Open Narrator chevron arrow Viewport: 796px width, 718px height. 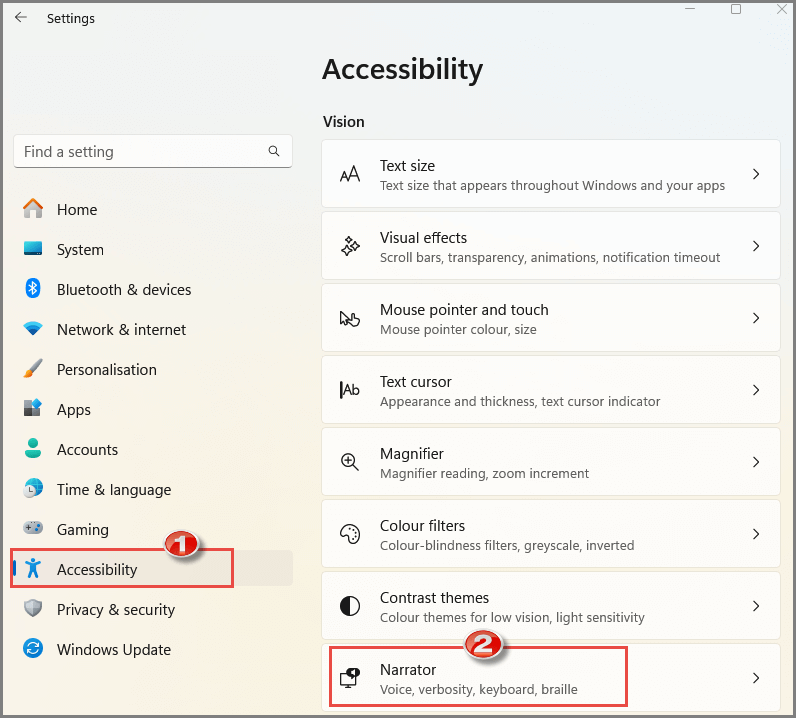[x=756, y=678]
